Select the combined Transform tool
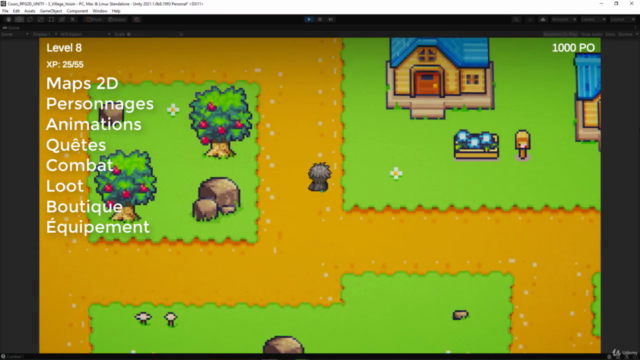640x360 pixels. (62, 20)
